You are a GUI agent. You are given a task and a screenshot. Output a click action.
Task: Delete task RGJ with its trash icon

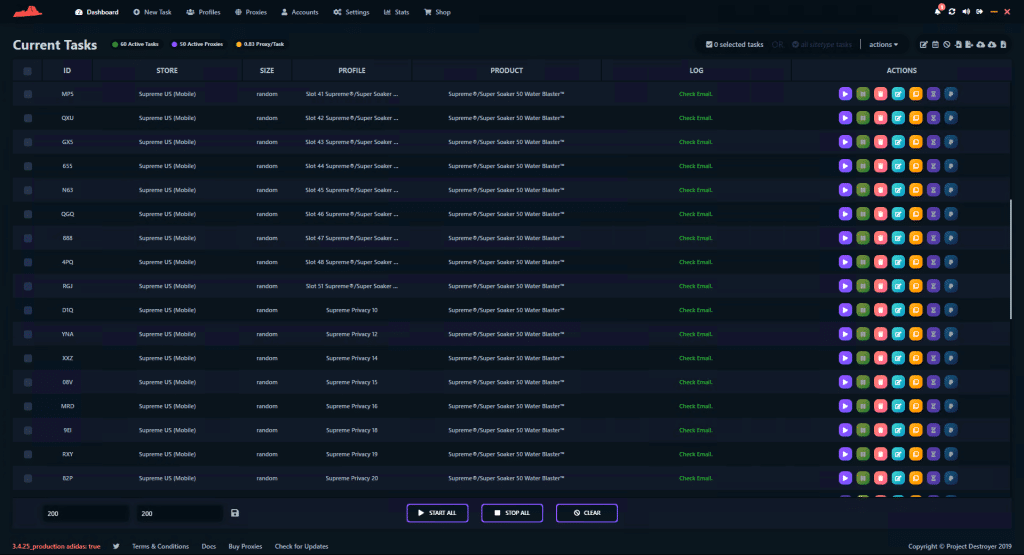tap(880, 286)
